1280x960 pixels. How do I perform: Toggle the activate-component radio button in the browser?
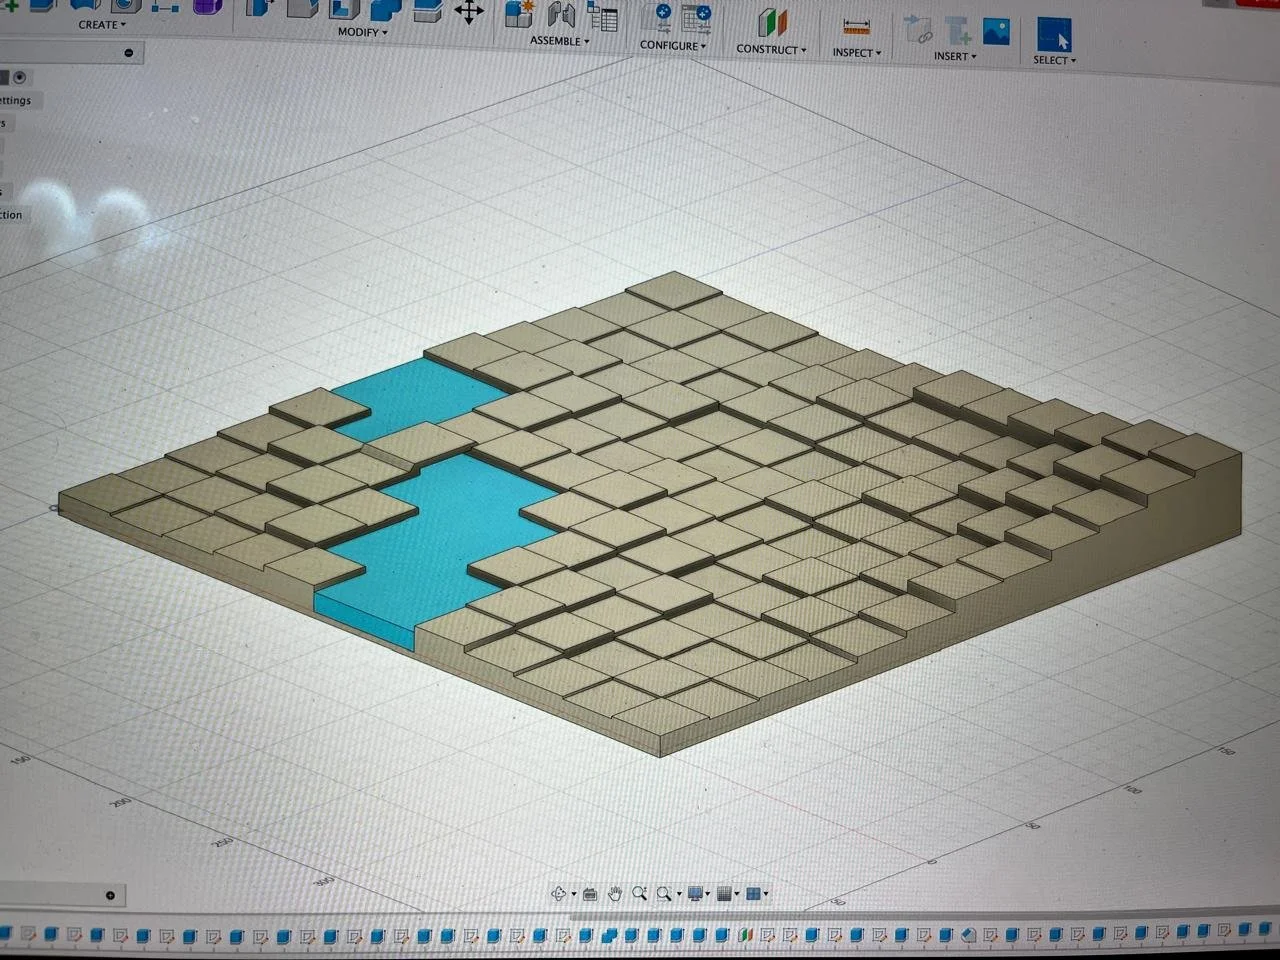[x=19, y=77]
